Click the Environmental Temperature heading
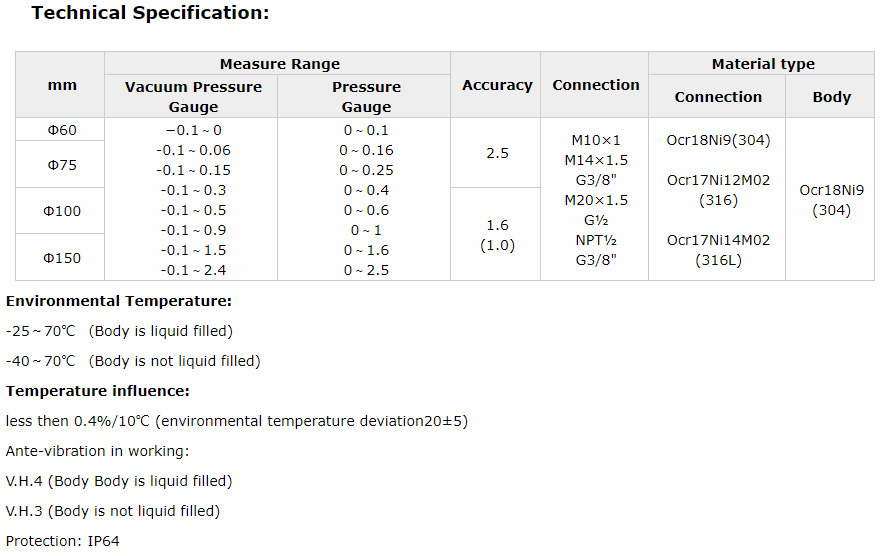 pyautogui.click(x=119, y=301)
